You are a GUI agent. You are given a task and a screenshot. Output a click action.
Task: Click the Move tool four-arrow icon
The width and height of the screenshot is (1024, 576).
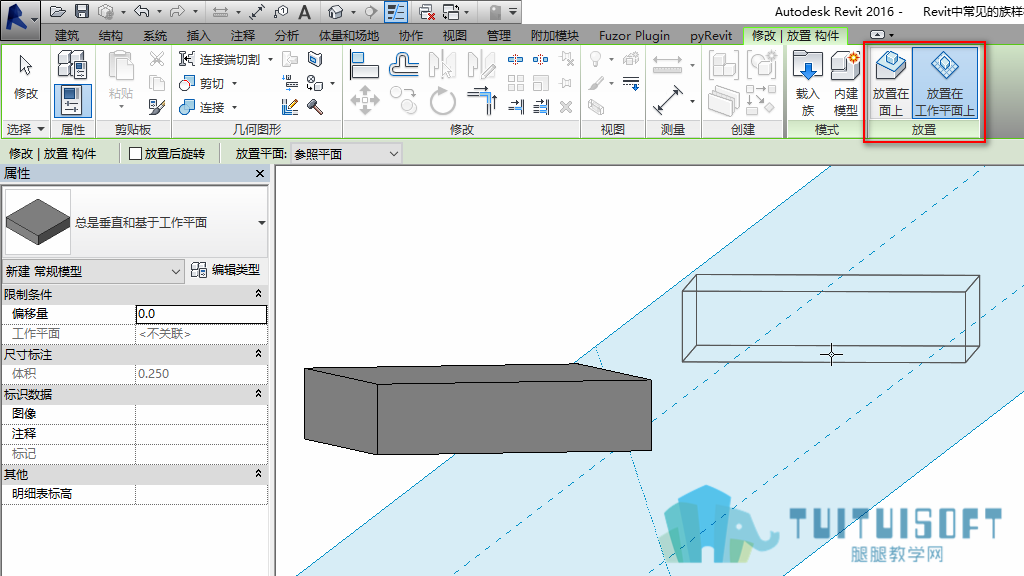(x=364, y=101)
